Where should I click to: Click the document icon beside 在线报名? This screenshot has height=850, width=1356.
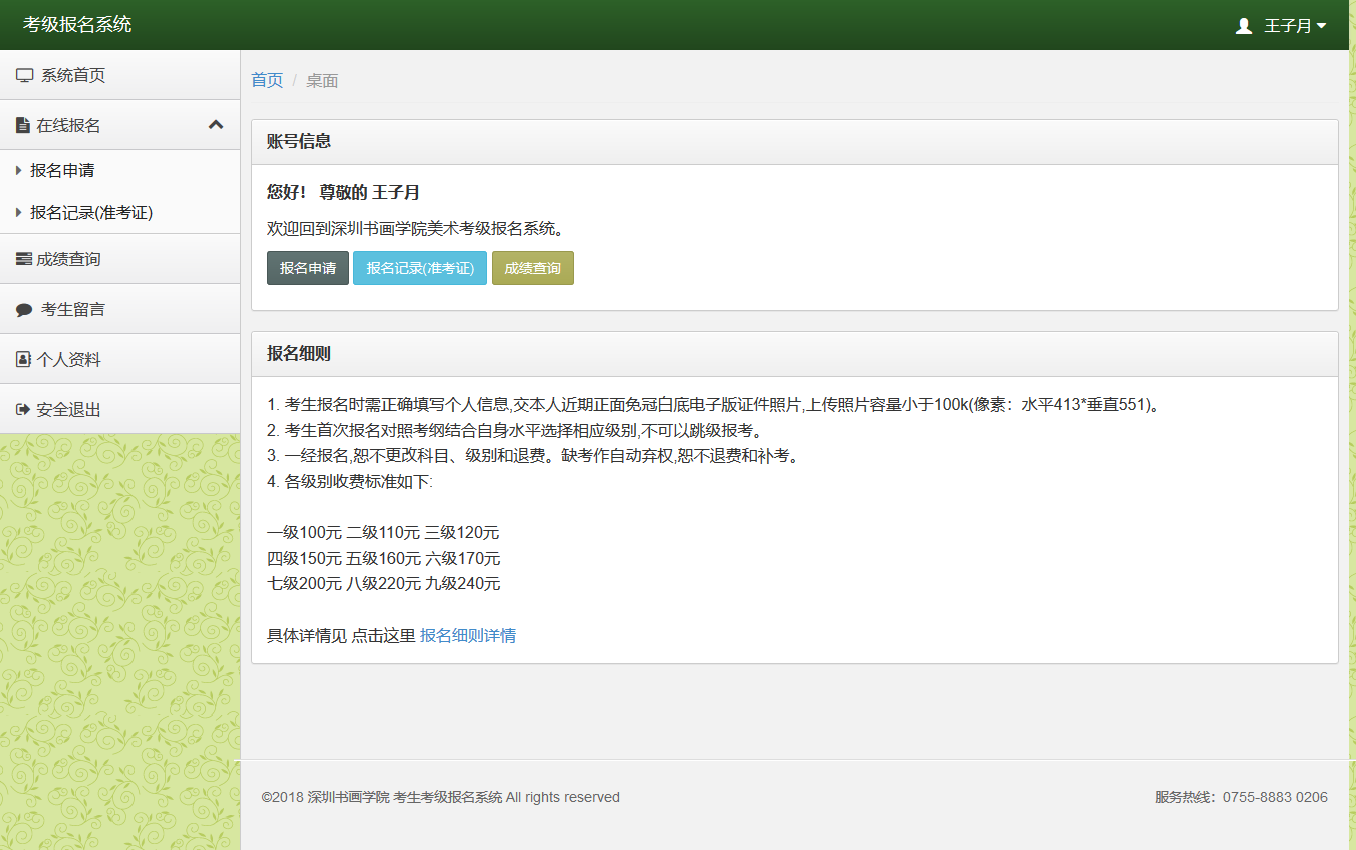coord(23,126)
